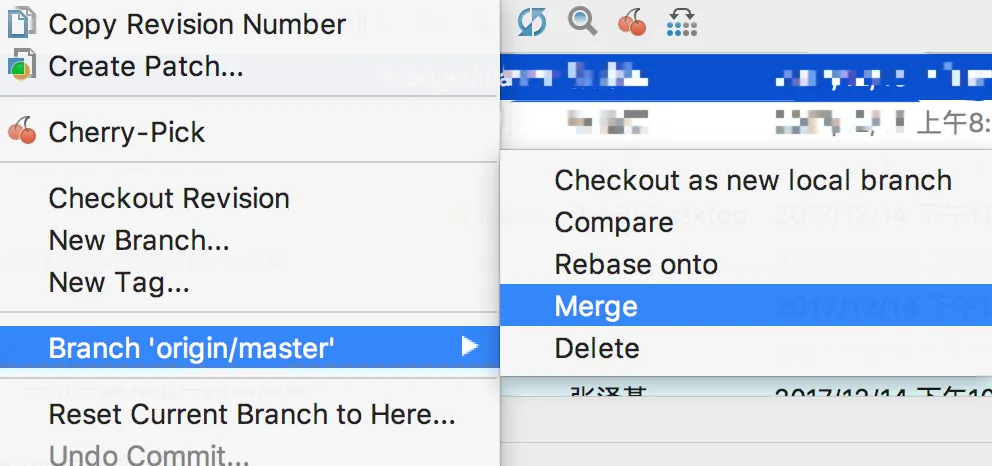The width and height of the screenshot is (992, 466).
Task: Choose Checkout Revision in context menu
Action: (169, 198)
